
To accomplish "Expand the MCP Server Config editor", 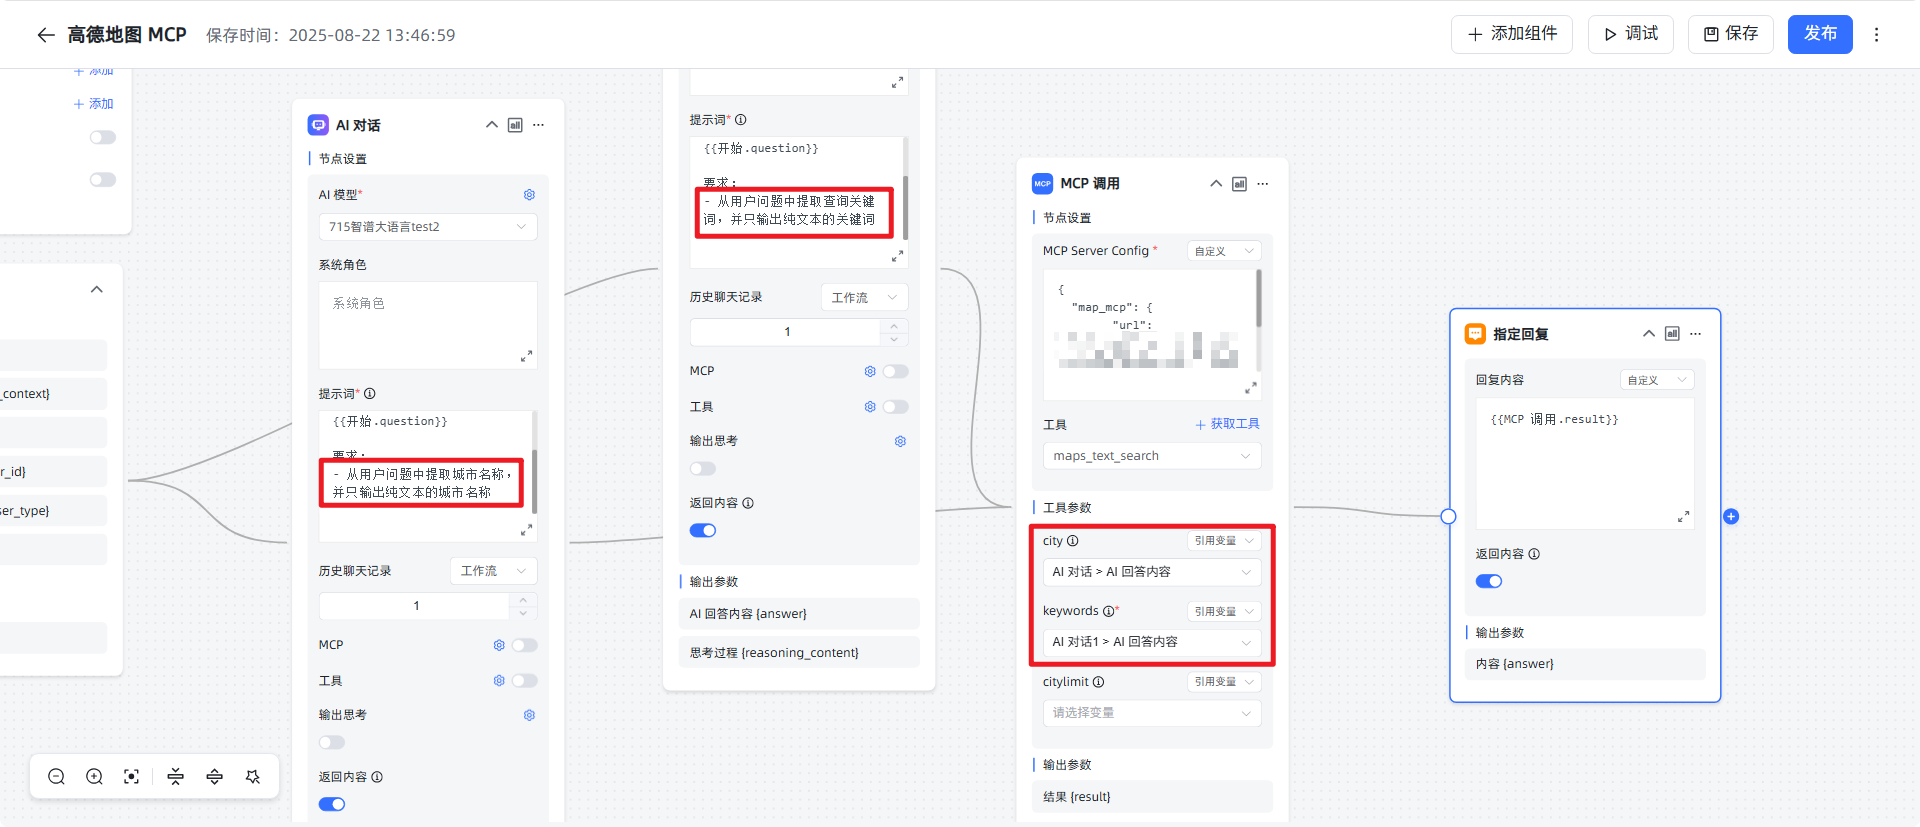I will point(1250,388).
